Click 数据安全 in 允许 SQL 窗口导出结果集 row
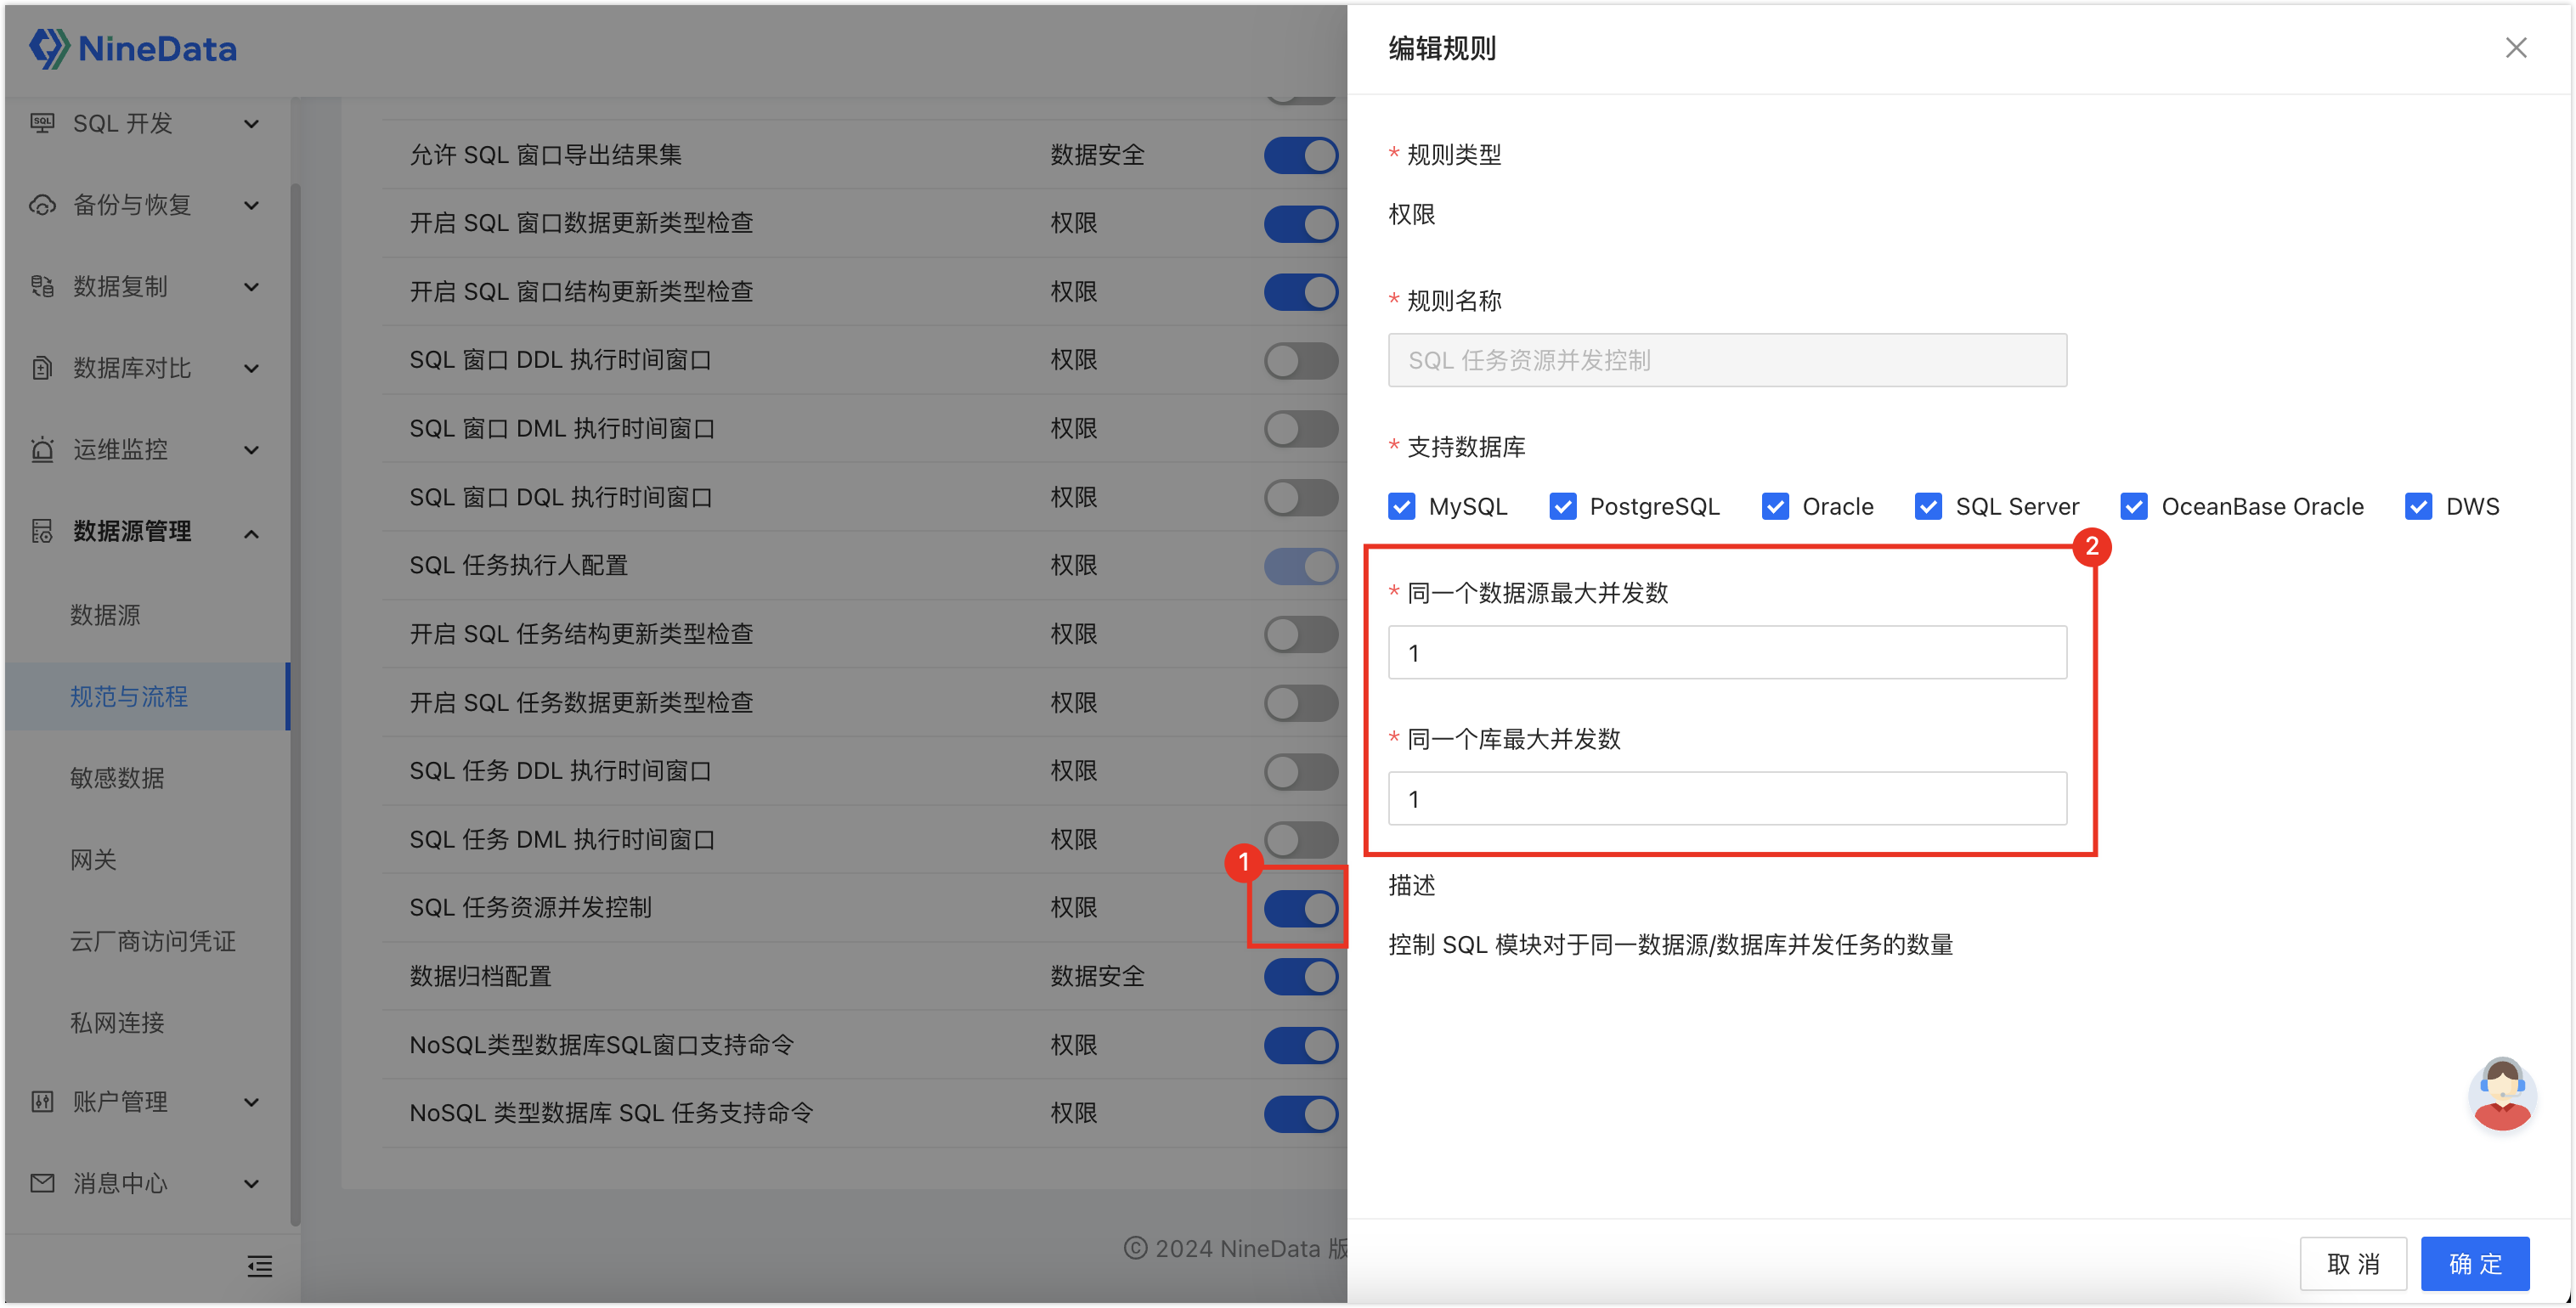The width and height of the screenshot is (2576, 1308). click(1097, 155)
